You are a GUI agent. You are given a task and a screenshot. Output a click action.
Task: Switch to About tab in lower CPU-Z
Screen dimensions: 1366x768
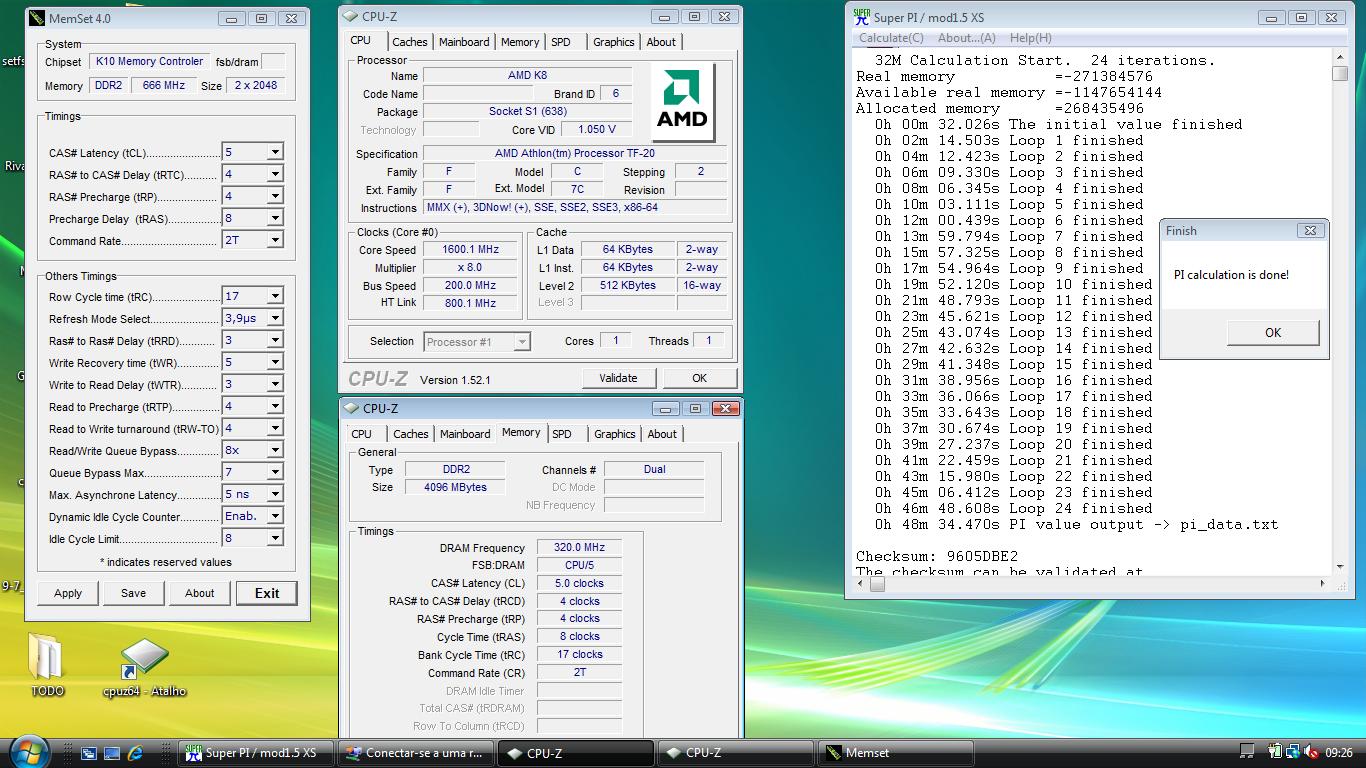(662, 434)
